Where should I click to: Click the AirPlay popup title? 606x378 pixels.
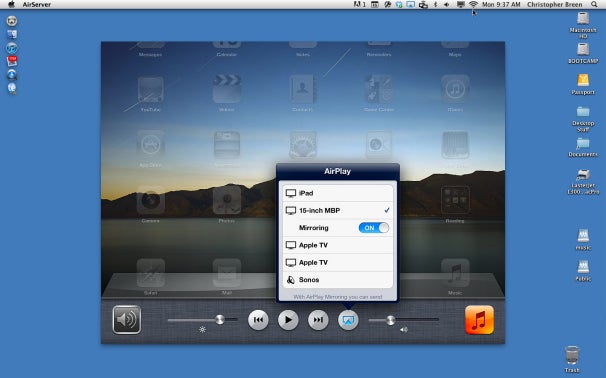[337, 171]
